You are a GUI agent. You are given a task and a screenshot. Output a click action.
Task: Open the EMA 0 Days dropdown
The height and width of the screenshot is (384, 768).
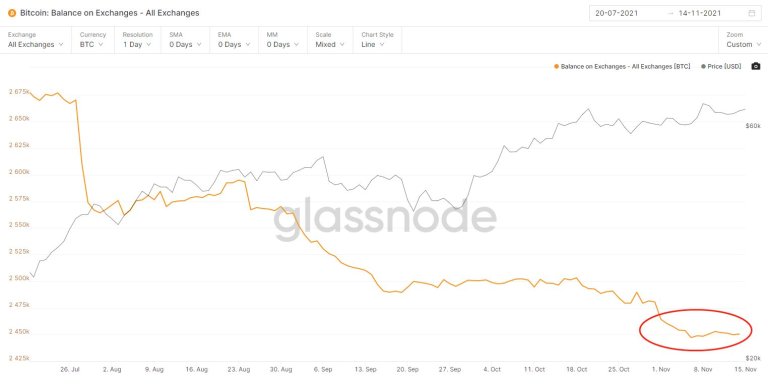[x=234, y=40]
